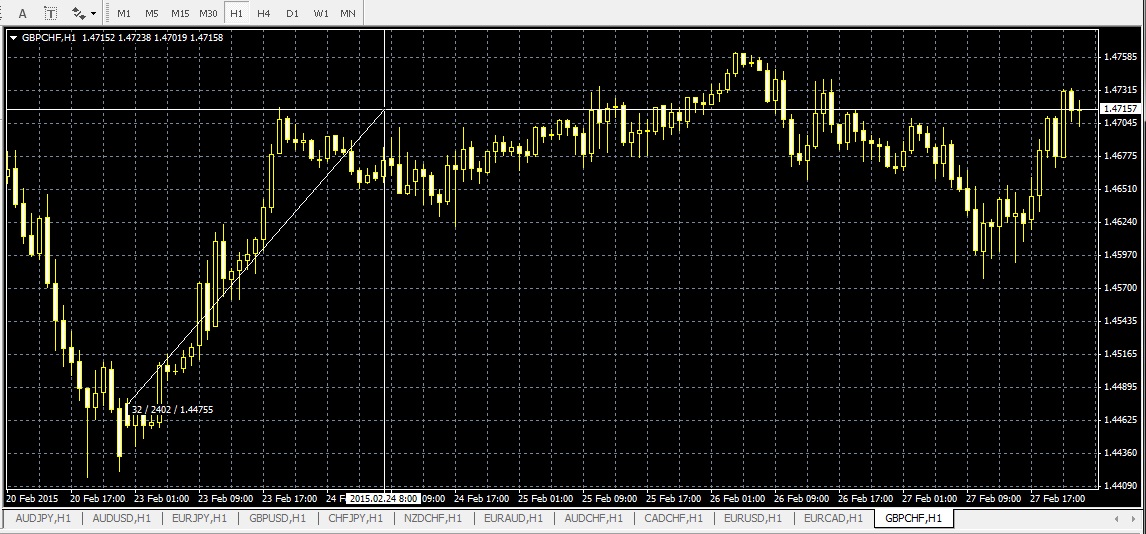
Task: Click the 1.46775 price scale value
Action: tap(1120, 156)
